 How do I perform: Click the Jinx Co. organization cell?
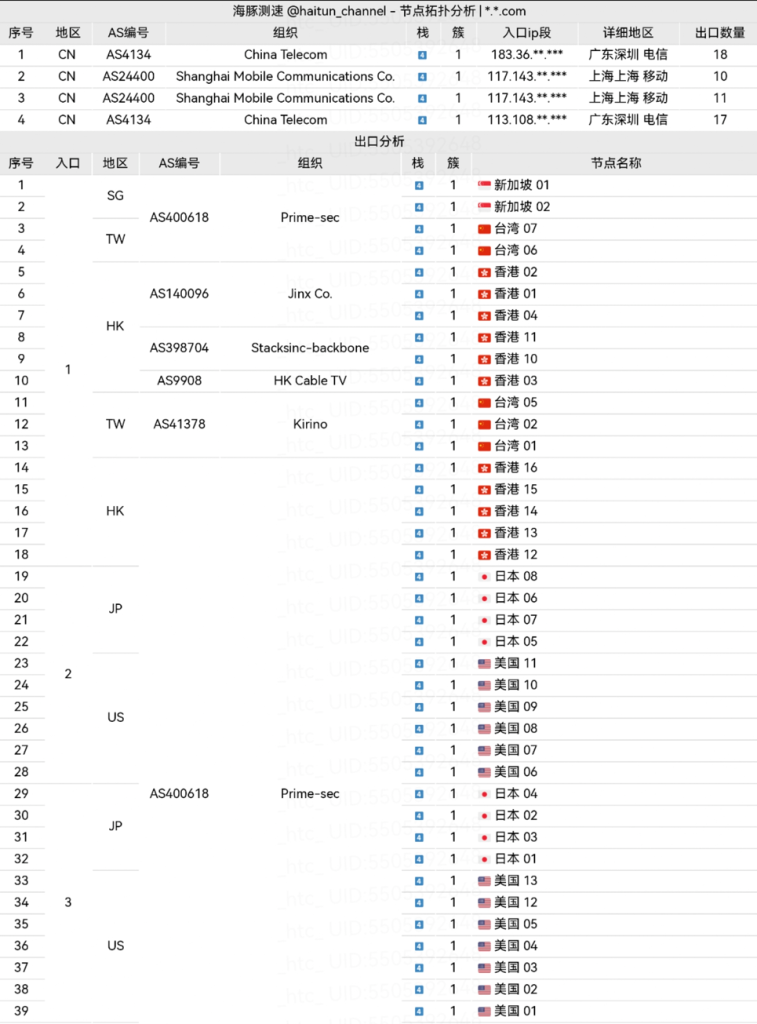pos(310,294)
